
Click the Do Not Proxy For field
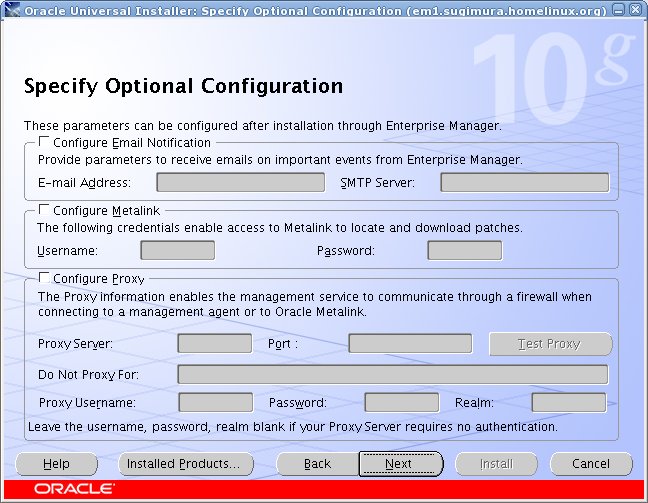point(393,374)
